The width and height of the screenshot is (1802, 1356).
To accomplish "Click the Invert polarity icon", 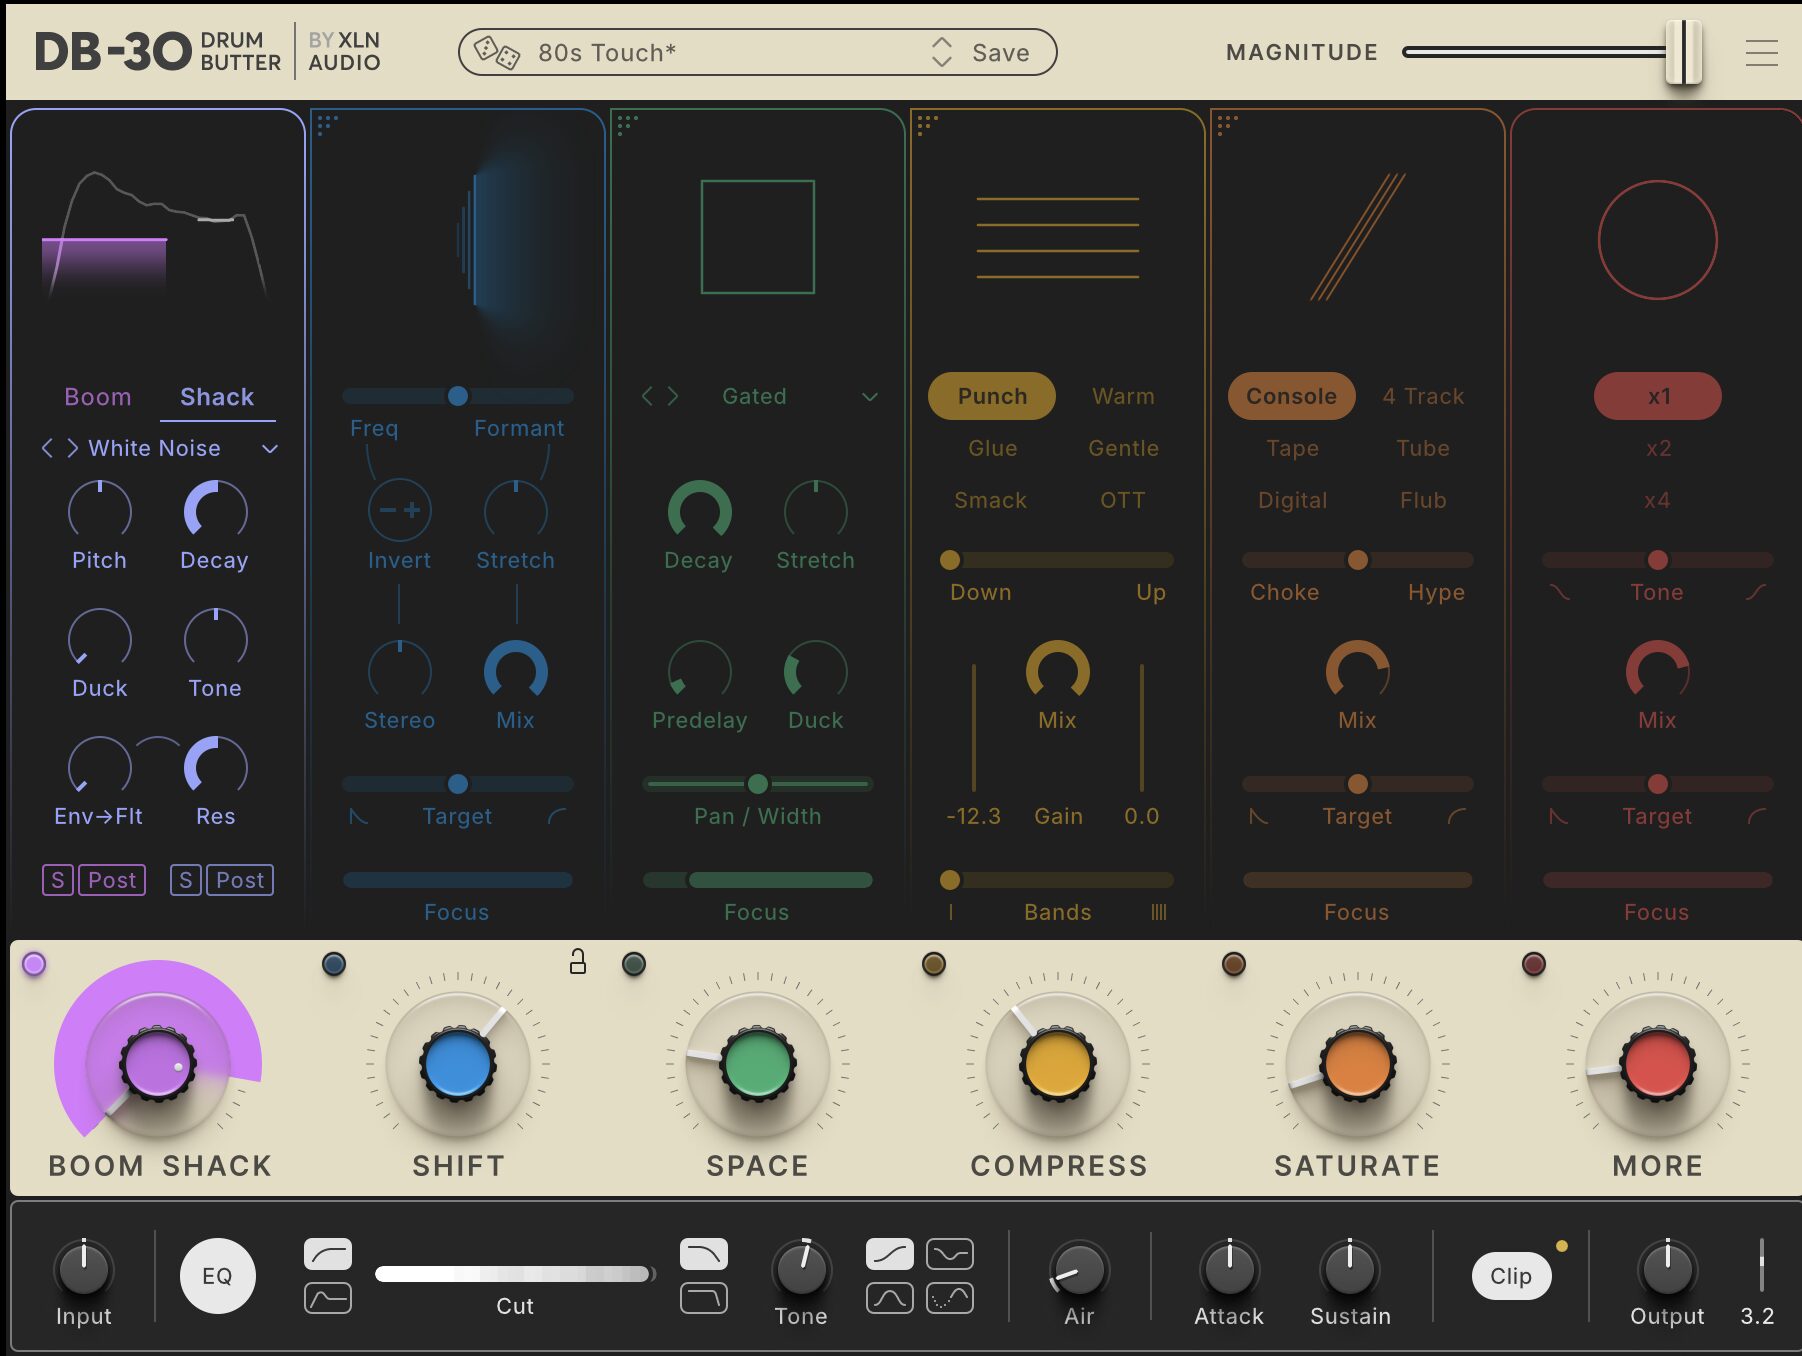I will 399,511.
